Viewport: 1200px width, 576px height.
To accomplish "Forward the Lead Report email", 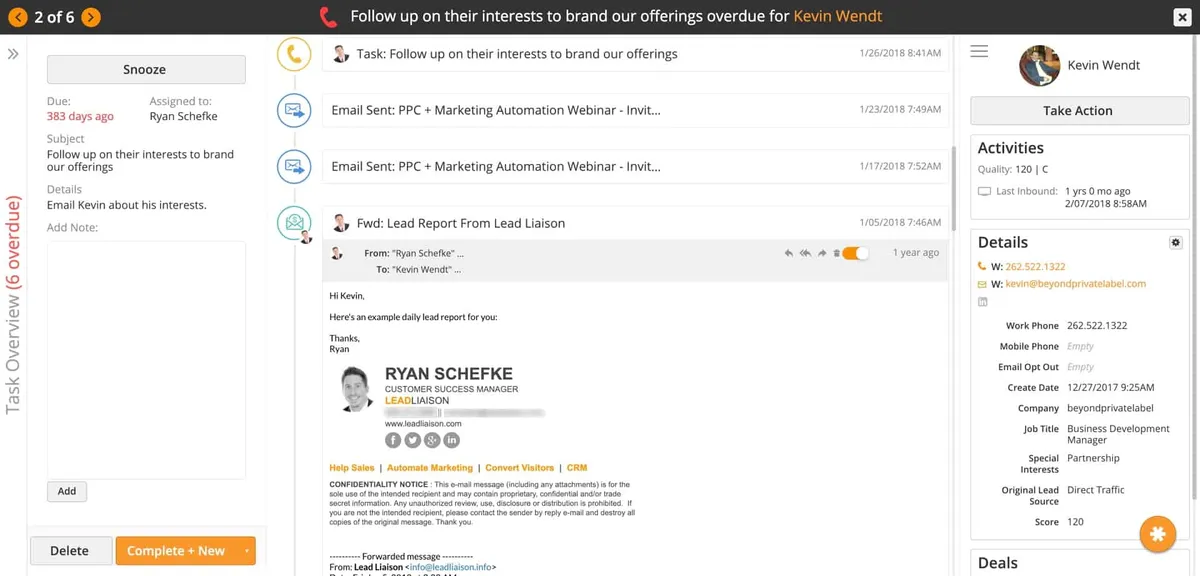I will coord(822,254).
